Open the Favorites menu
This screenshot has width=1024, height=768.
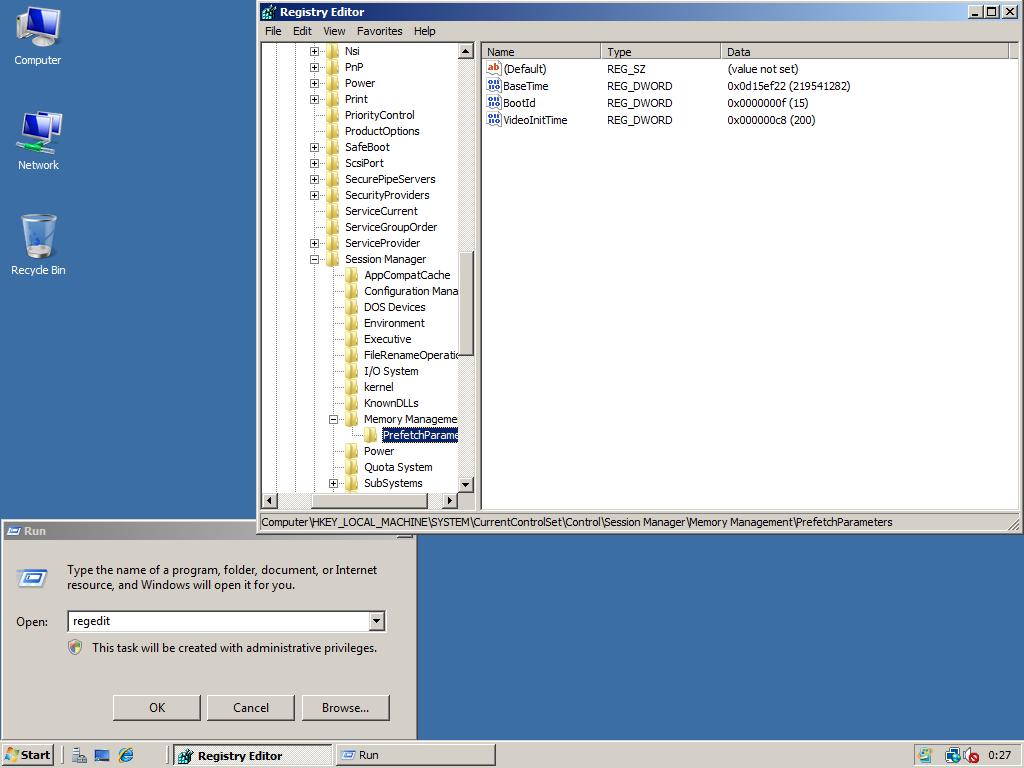[379, 31]
